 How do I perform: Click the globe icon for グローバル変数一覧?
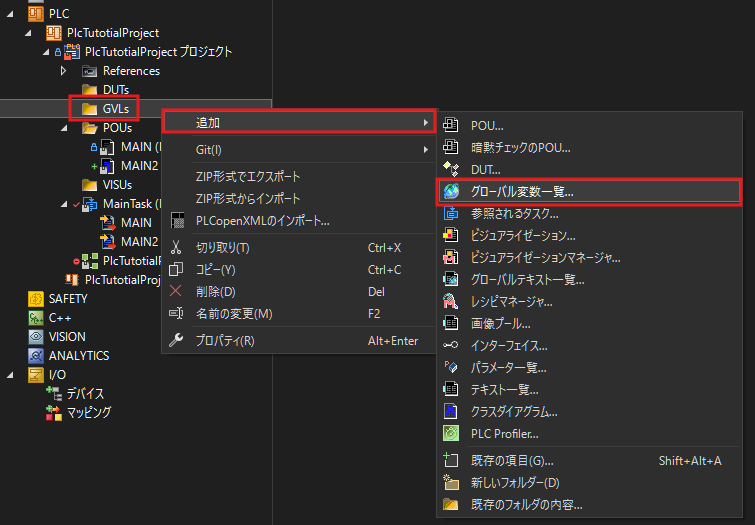coord(450,191)
